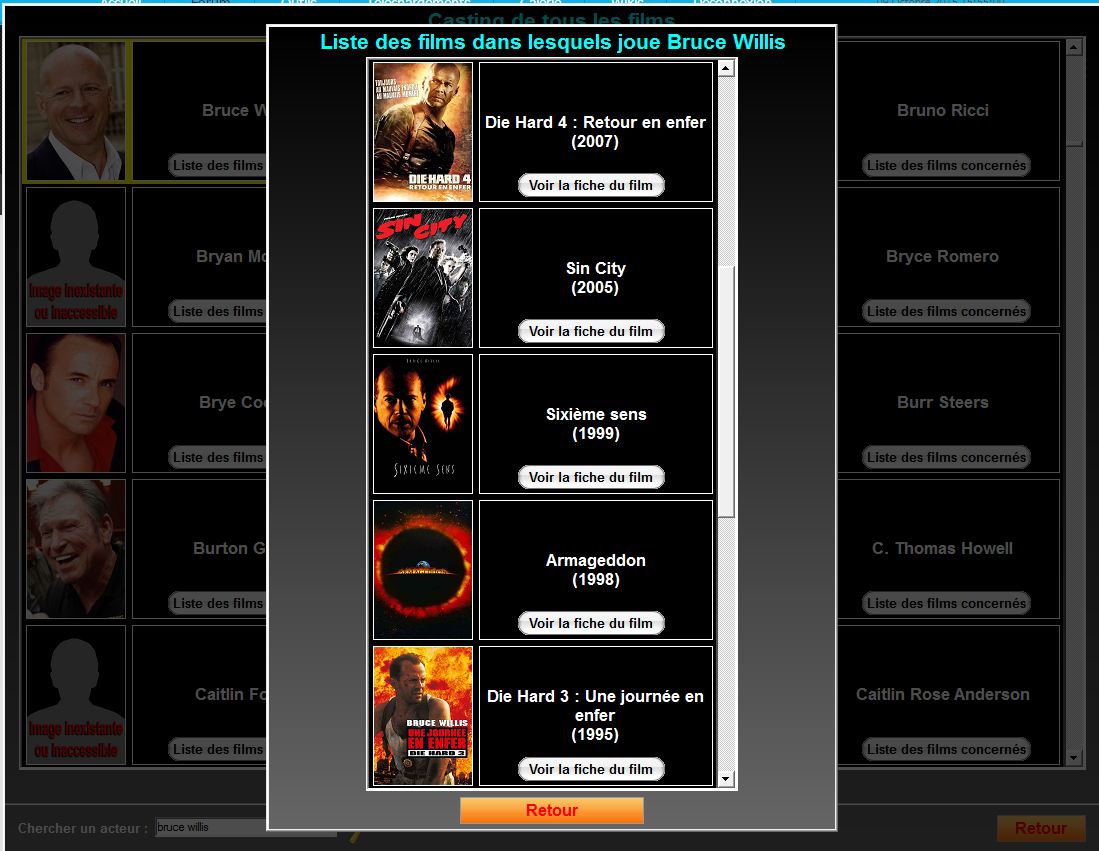Click the Burton G row actor photo
Viewport: 1099px width, 851px height.
coord(76,549)
